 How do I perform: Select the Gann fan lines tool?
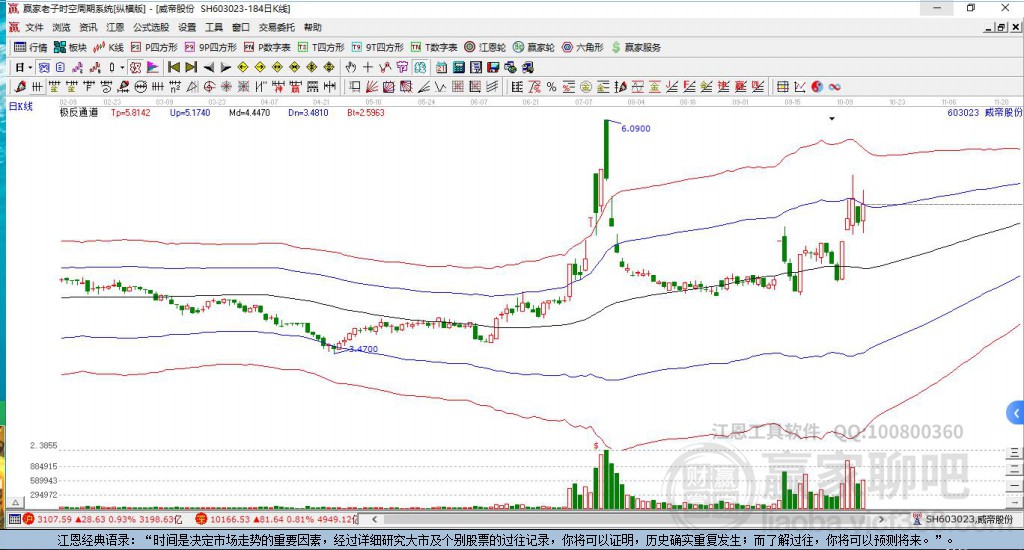tap(372, 86)
